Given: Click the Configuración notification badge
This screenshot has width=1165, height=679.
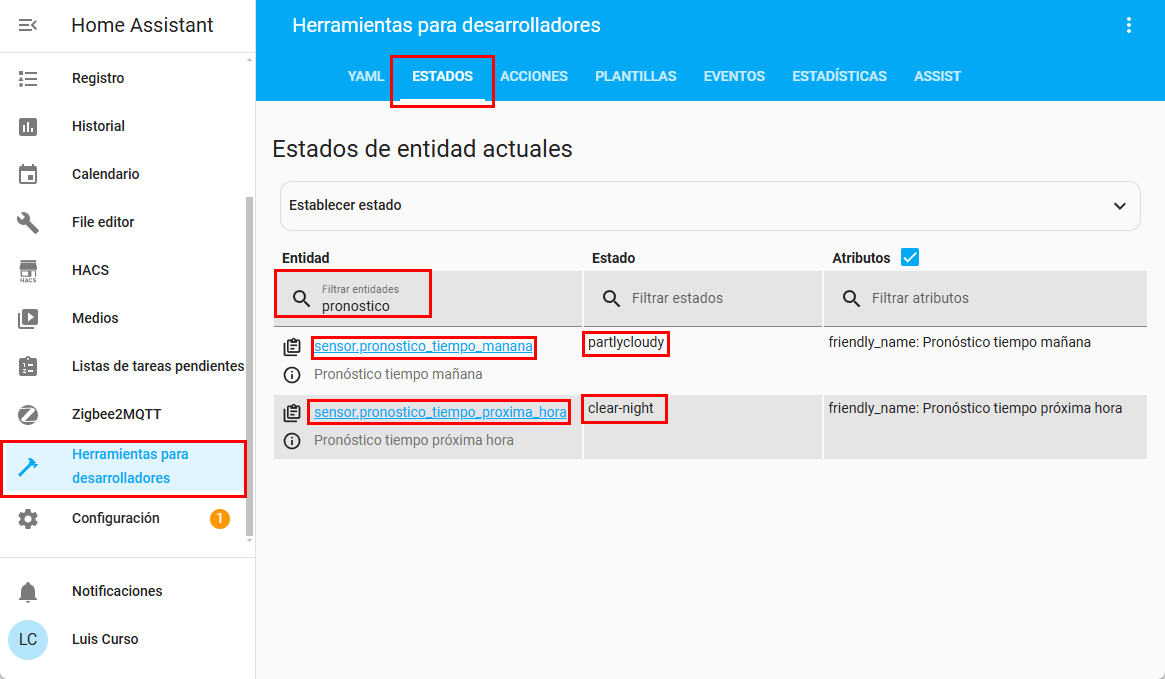Looking at the screenshot, I should coord(220,519).
